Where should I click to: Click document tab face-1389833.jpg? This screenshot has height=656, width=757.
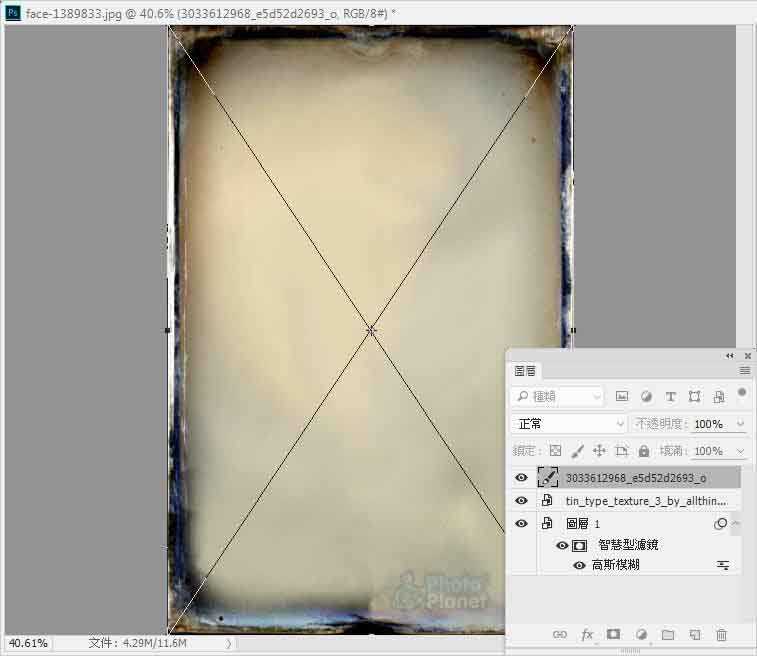point(210,14)
